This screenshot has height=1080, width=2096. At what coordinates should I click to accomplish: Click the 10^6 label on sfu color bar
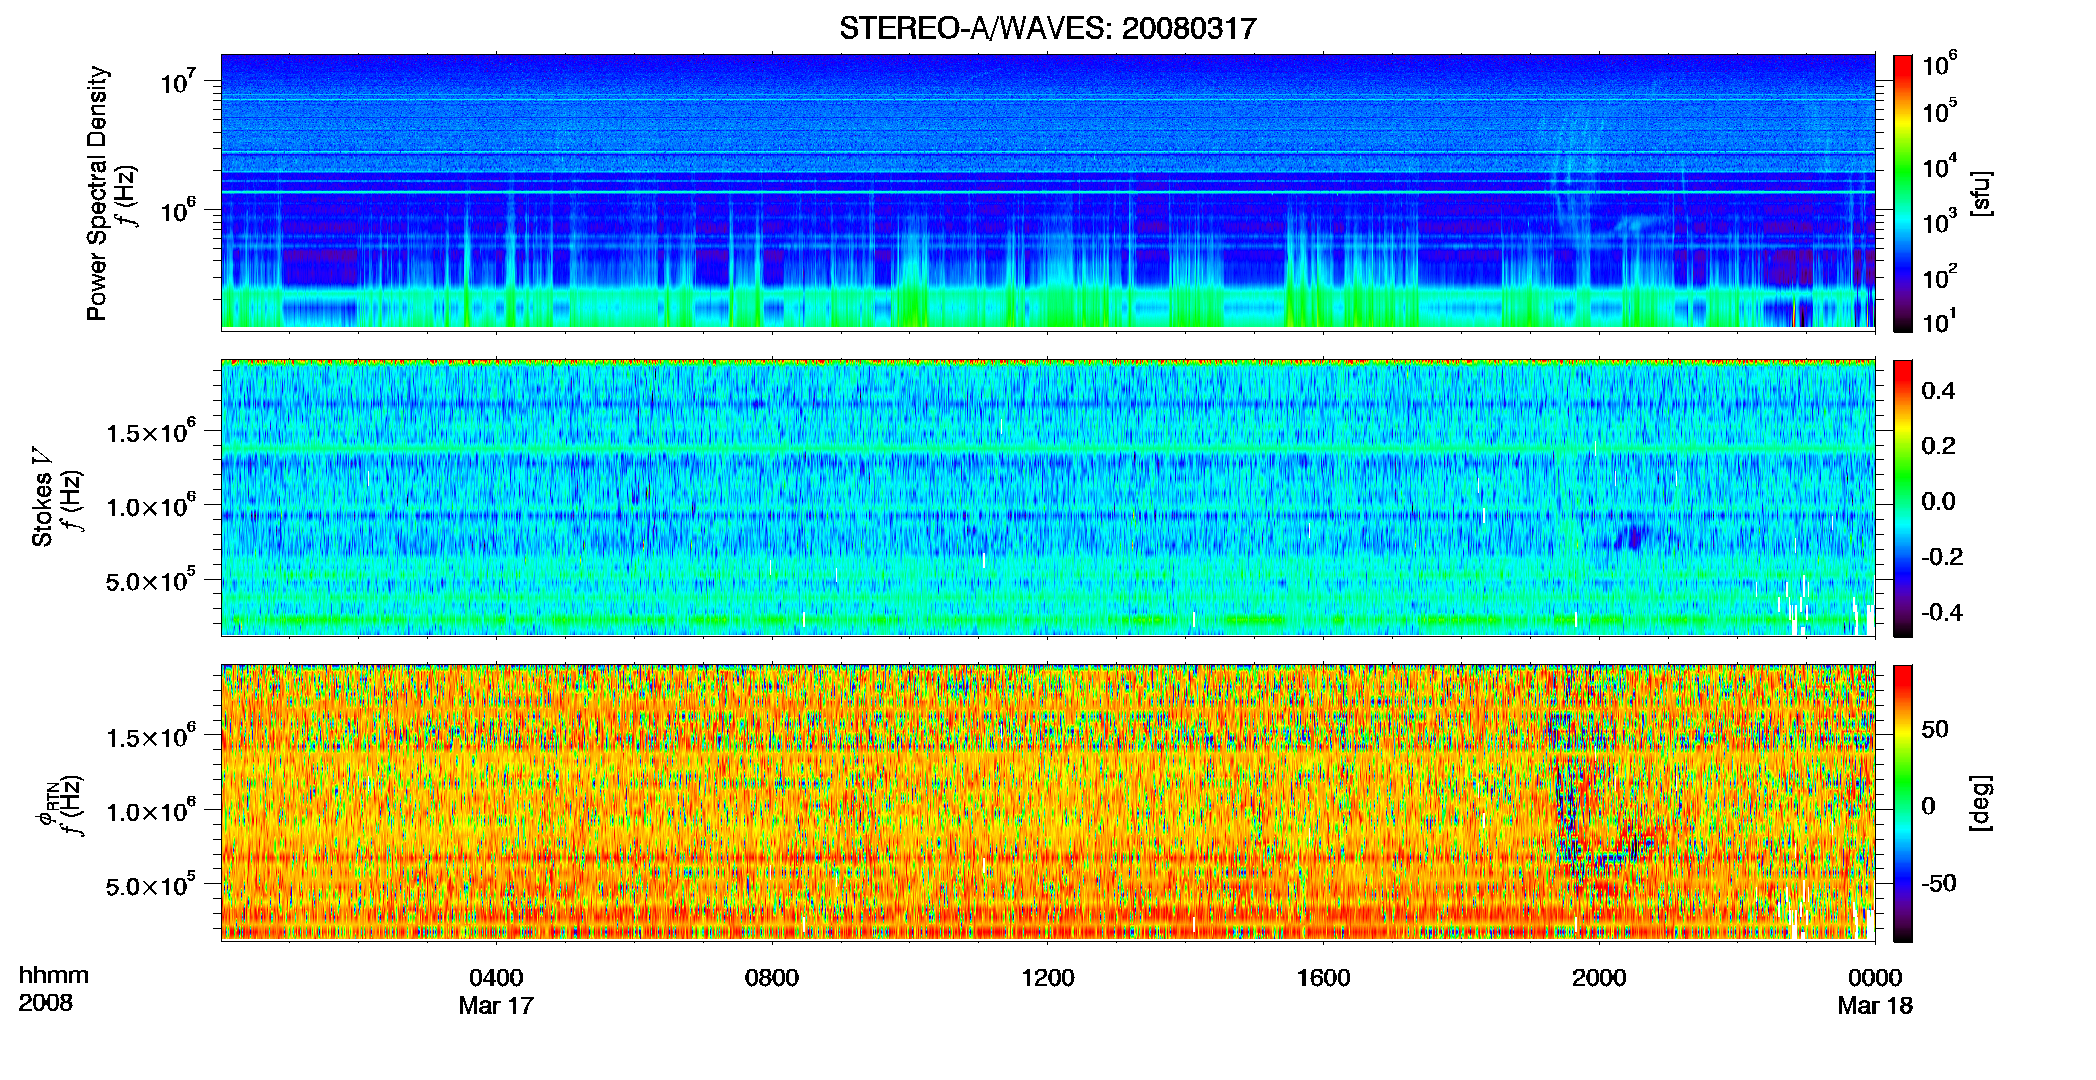1939,65
